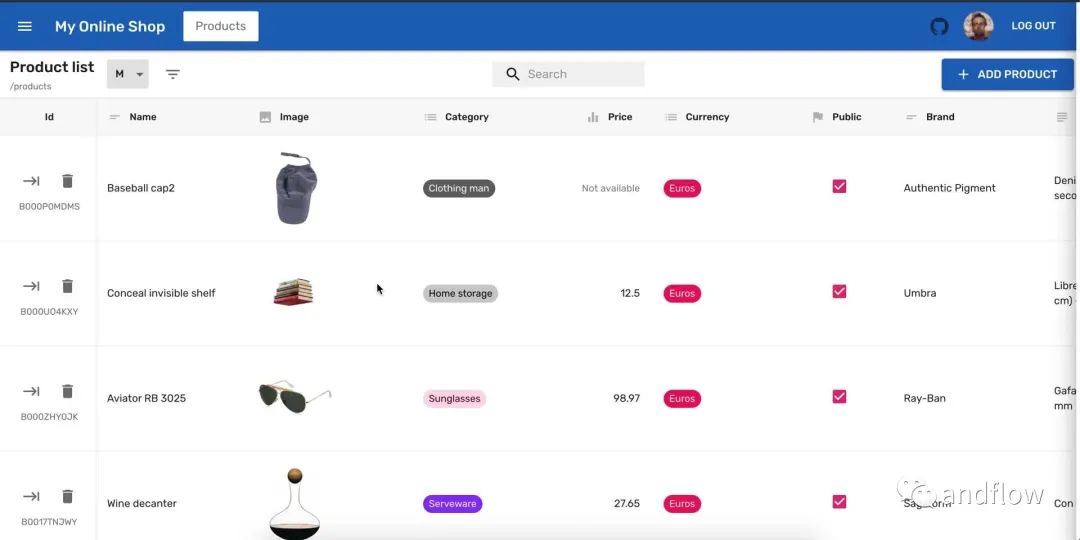
Task: Click the filter list icon
Action: [x=173, y=74]
